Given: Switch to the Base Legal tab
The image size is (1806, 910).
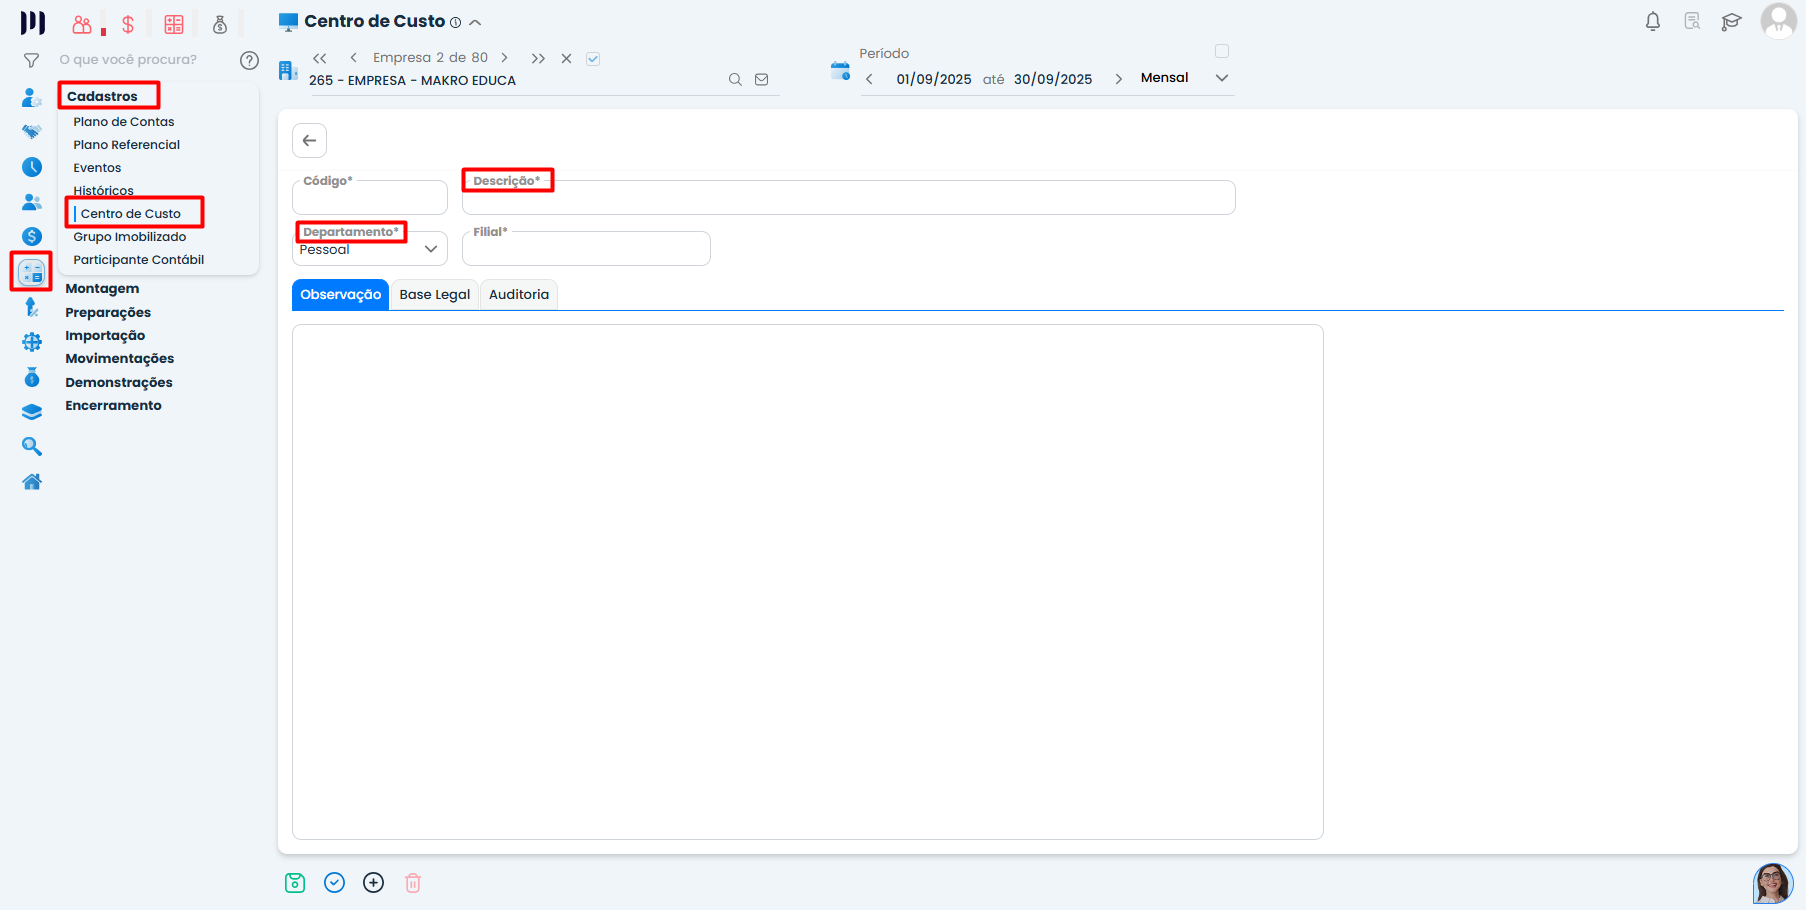Looking at the screenshot, I should click(x=435, y=295).
